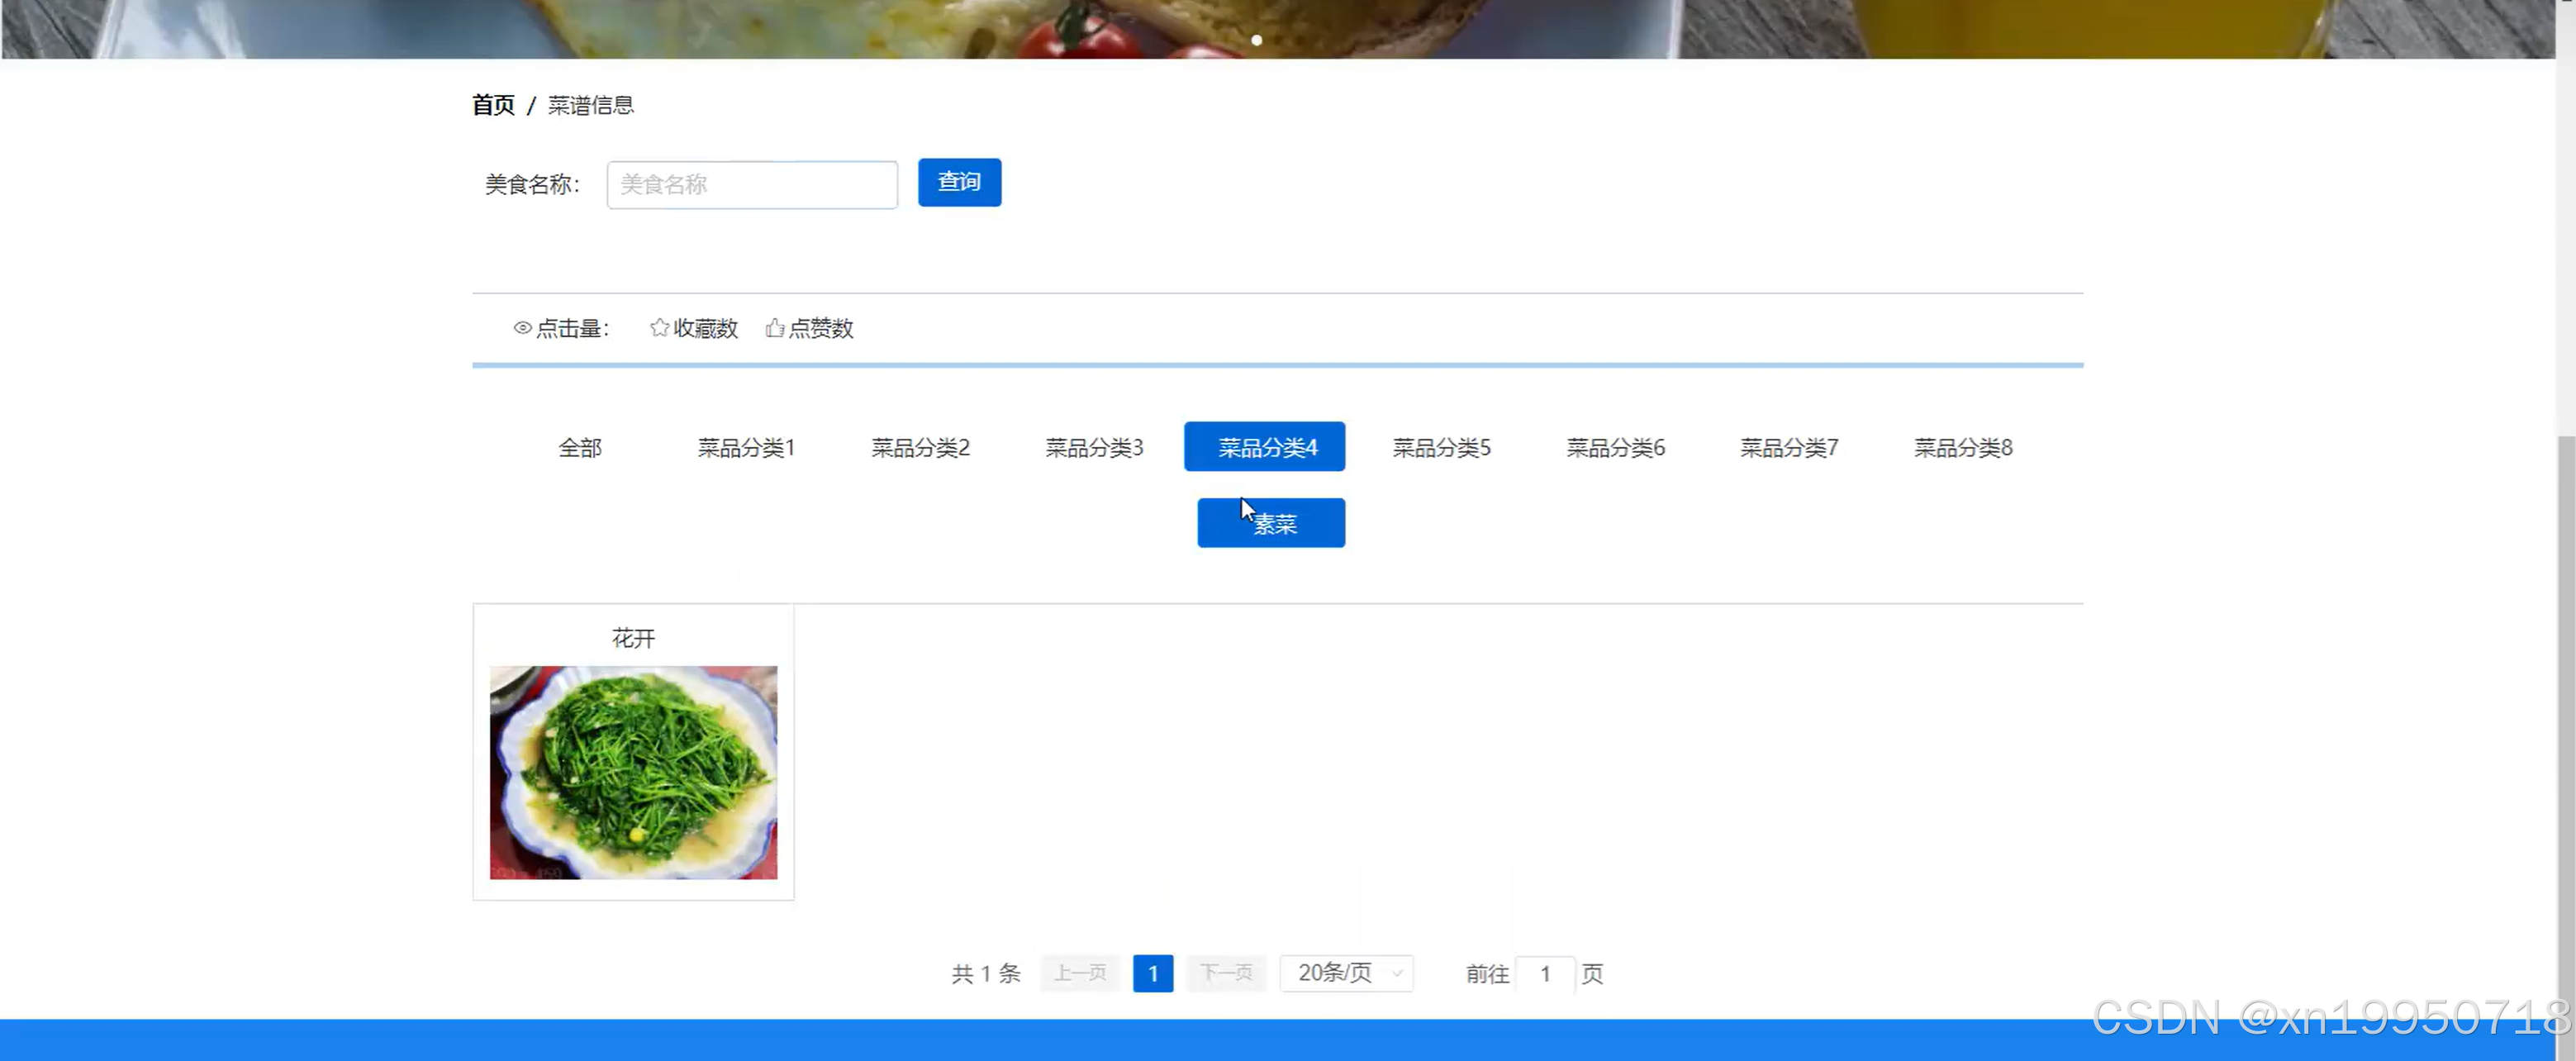Screen dimensions: 2576x1061
Task: Open the green vegetable dish thumbnail
Action: point(633,773)
